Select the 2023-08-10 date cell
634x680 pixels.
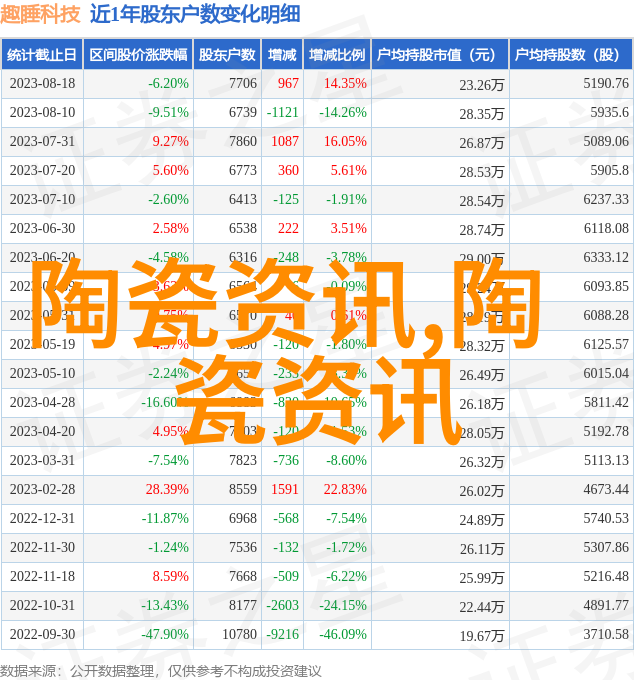click(42, 112)
